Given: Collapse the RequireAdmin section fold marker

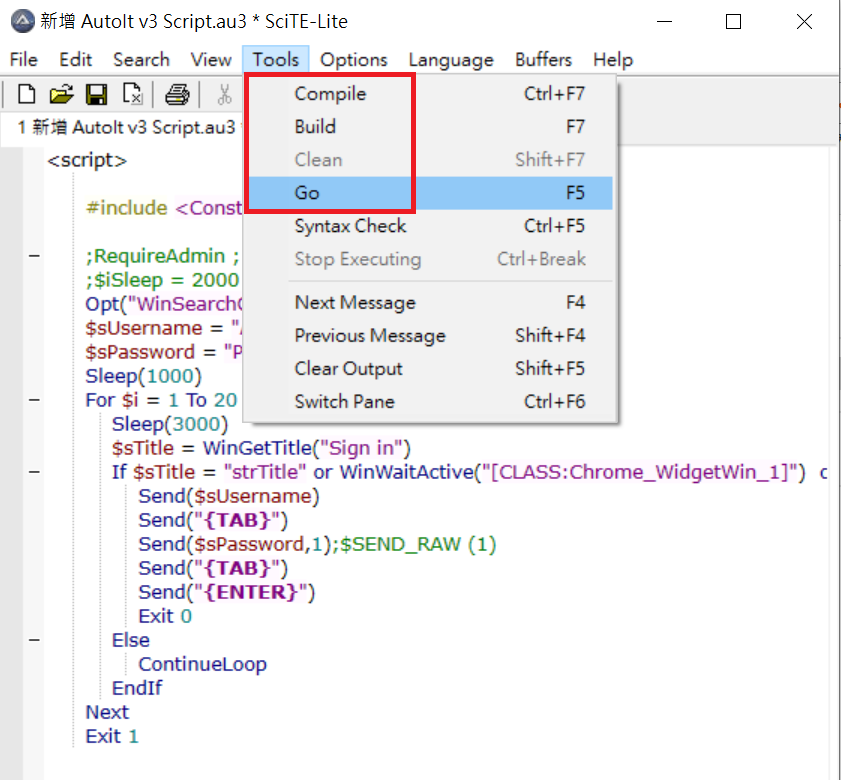Looking at the screenshot, I should pos(34,255).
